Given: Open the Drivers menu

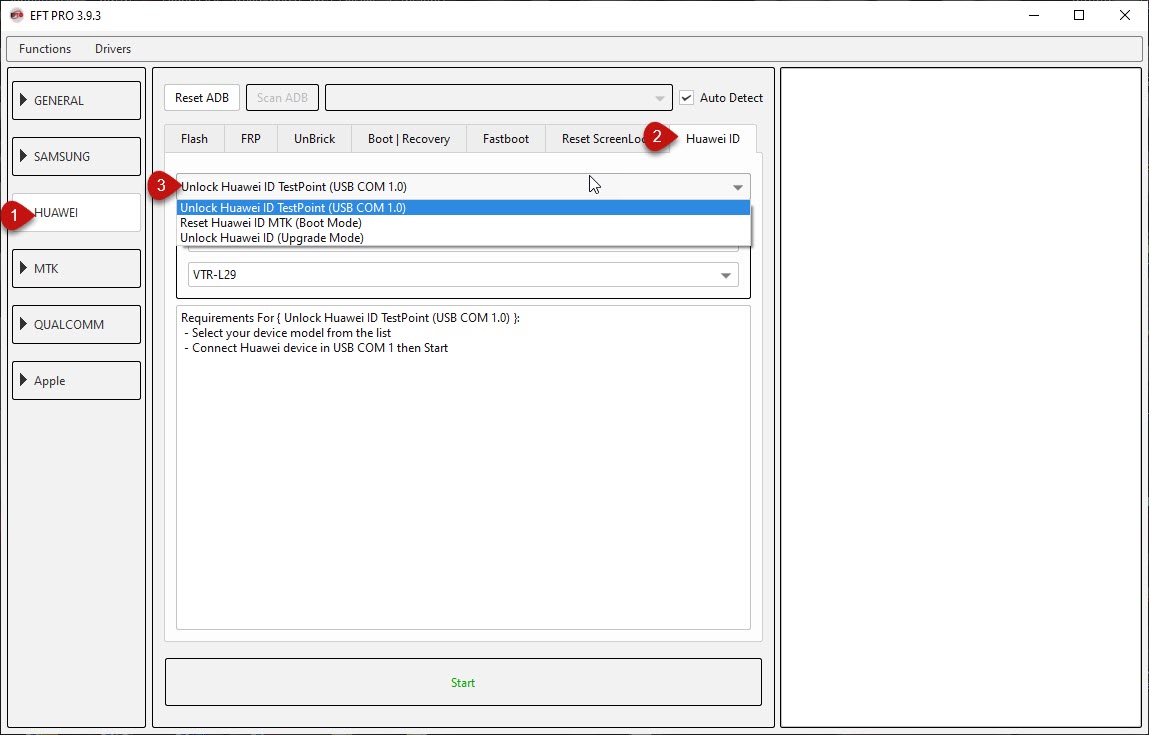Looking at the screenshot, I should (113, 49).
